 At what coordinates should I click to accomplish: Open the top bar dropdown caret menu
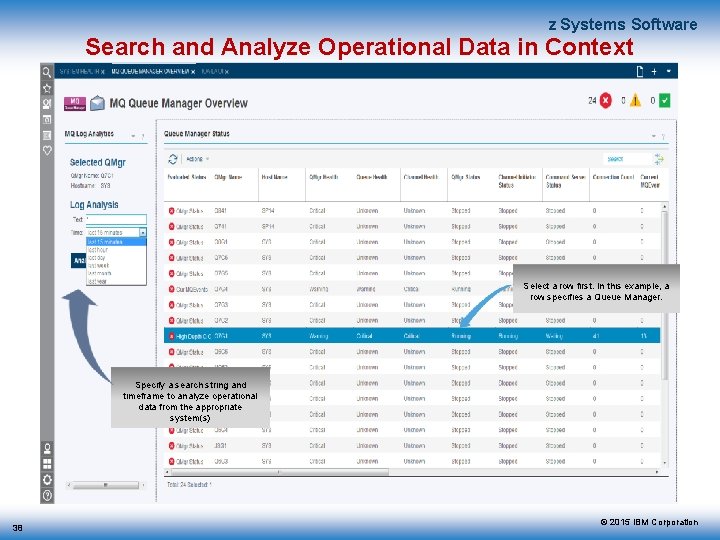(x=669, y=71)
